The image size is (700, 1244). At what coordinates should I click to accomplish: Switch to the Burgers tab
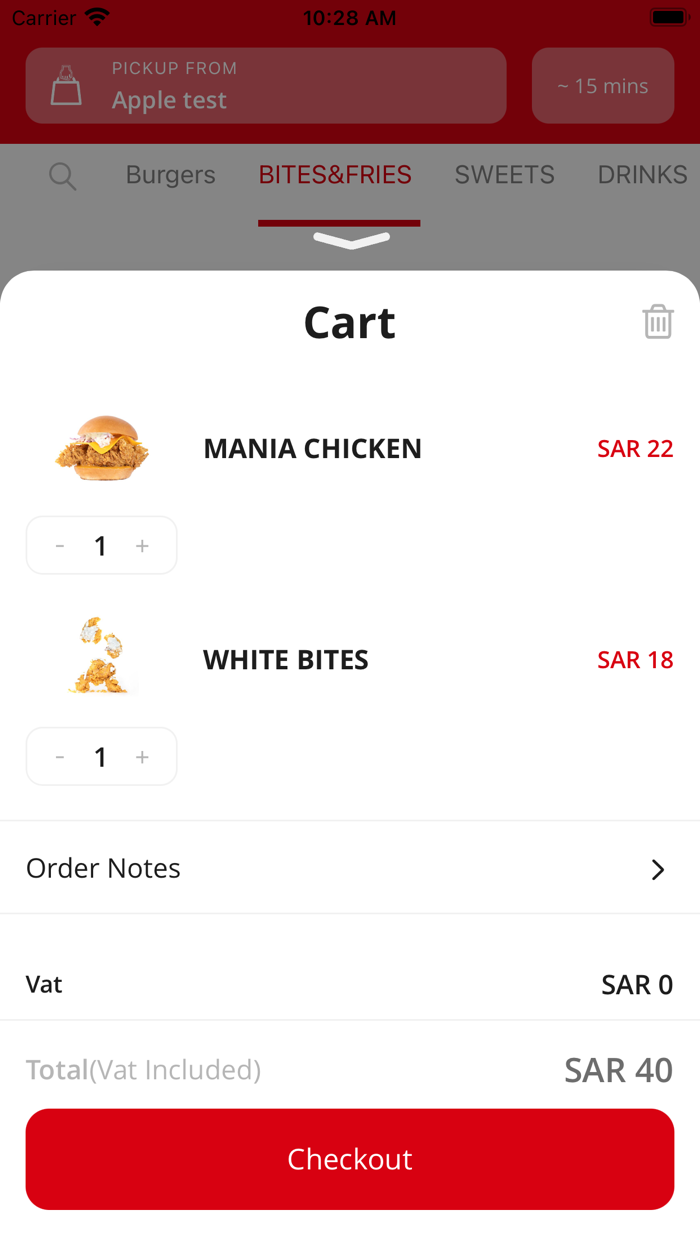pos(170,175)
